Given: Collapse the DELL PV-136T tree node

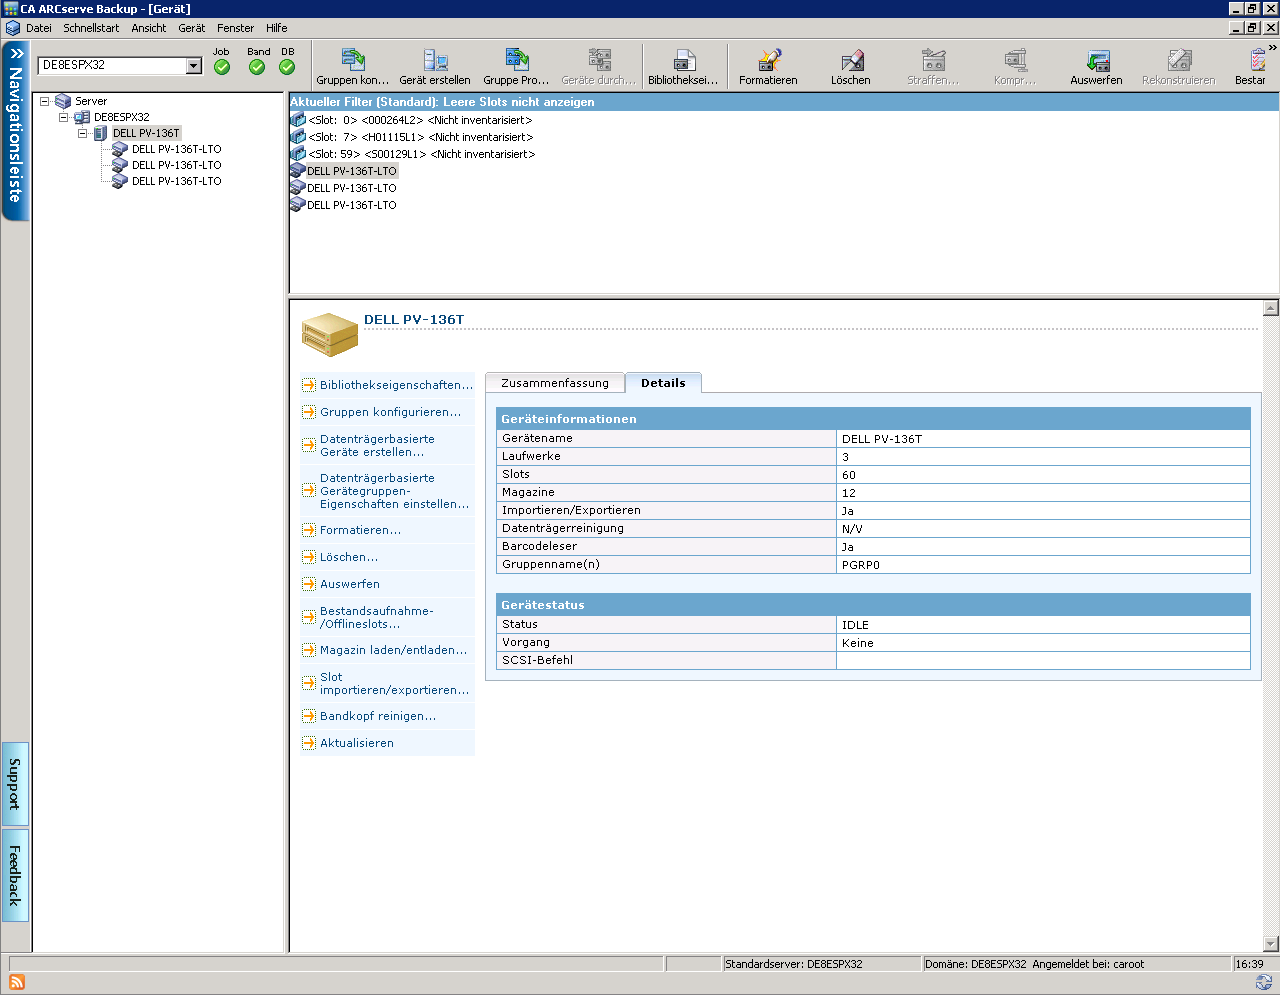Looking at the screenshot, I should (83, 133).
